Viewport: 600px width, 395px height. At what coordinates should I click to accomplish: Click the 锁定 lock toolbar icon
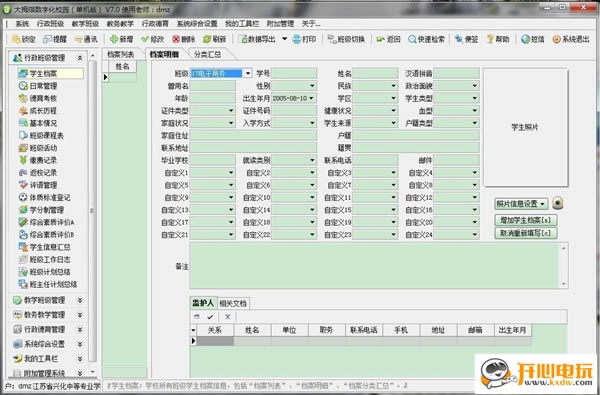16,39
